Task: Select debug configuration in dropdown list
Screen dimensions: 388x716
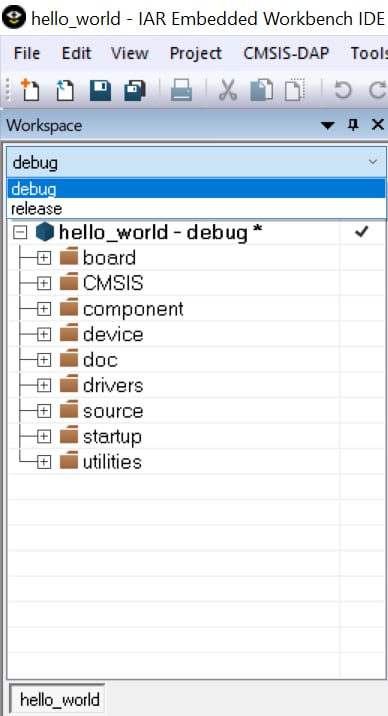Action: pos(196,189)
